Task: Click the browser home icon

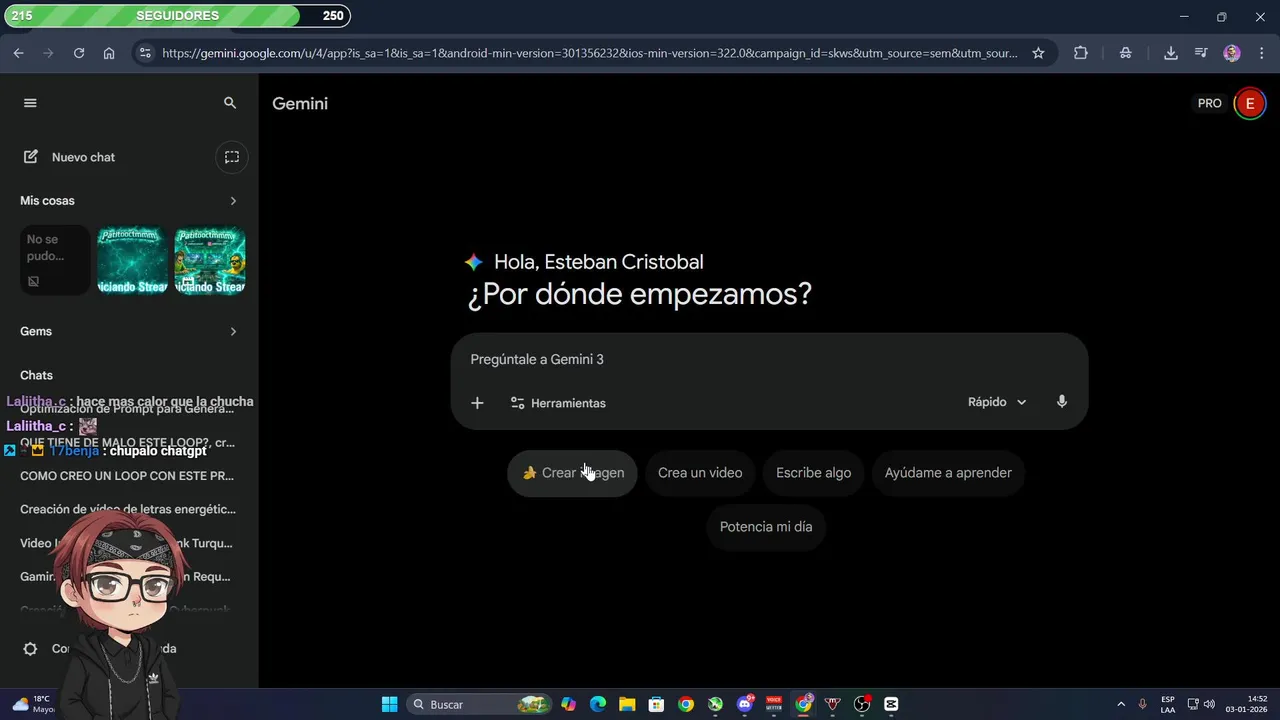Action: click(109, 53)
